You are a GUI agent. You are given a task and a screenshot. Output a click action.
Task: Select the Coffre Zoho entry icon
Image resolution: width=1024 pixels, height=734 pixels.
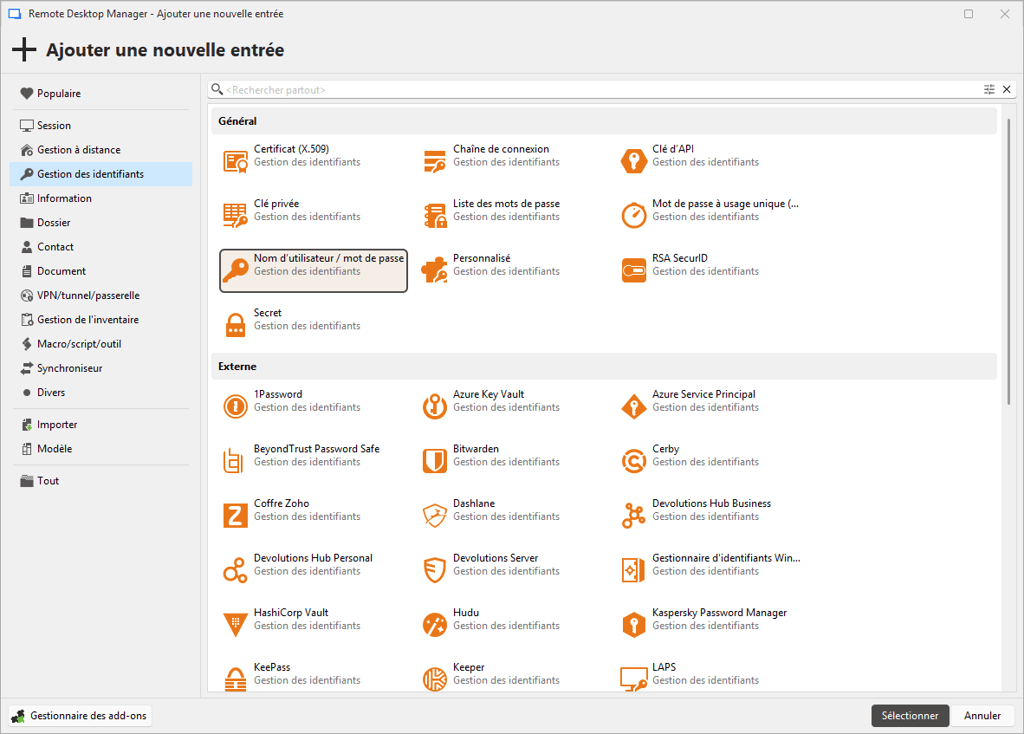click(x=235, y=516)
